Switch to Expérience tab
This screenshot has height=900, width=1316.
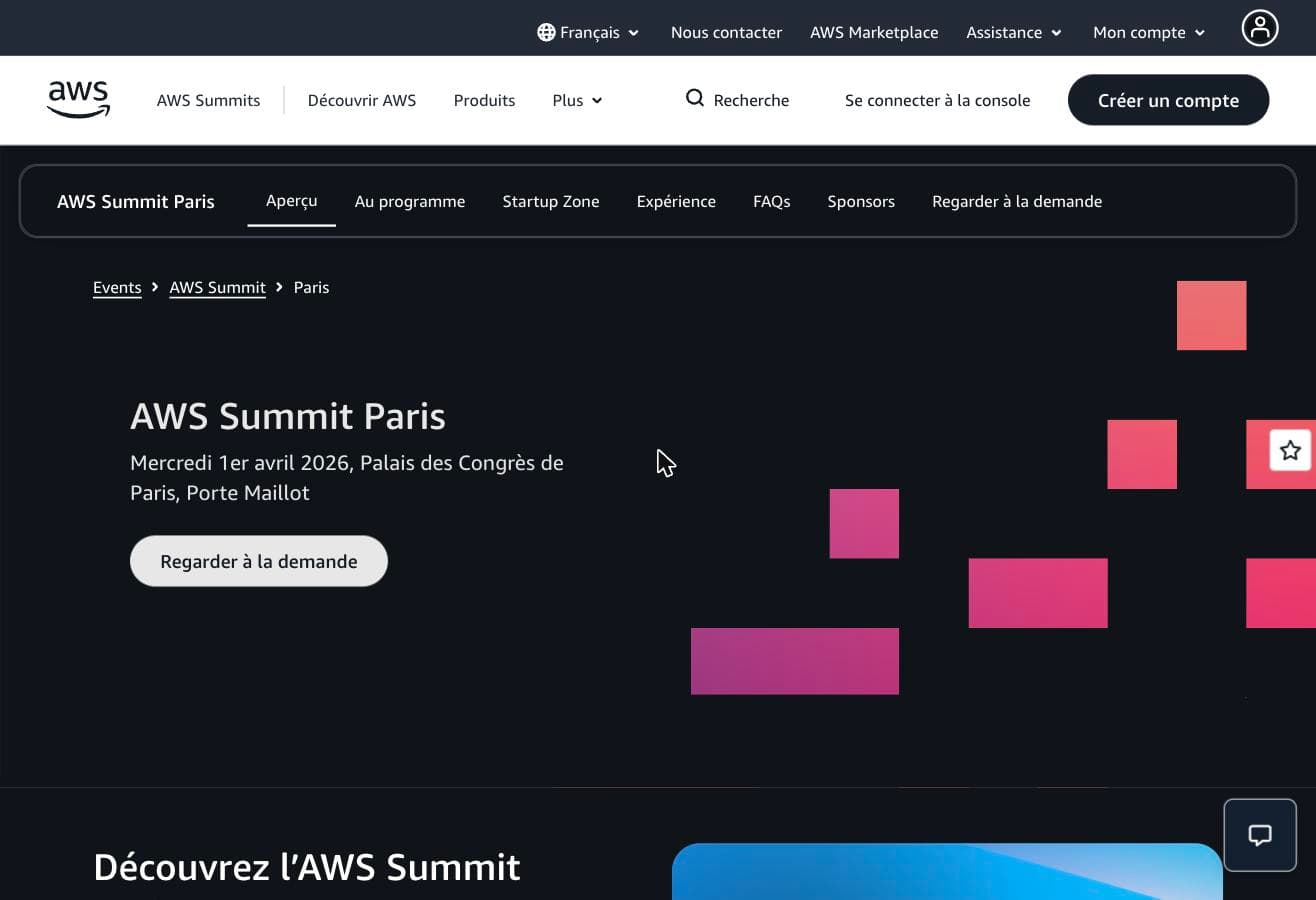[676, 201]
